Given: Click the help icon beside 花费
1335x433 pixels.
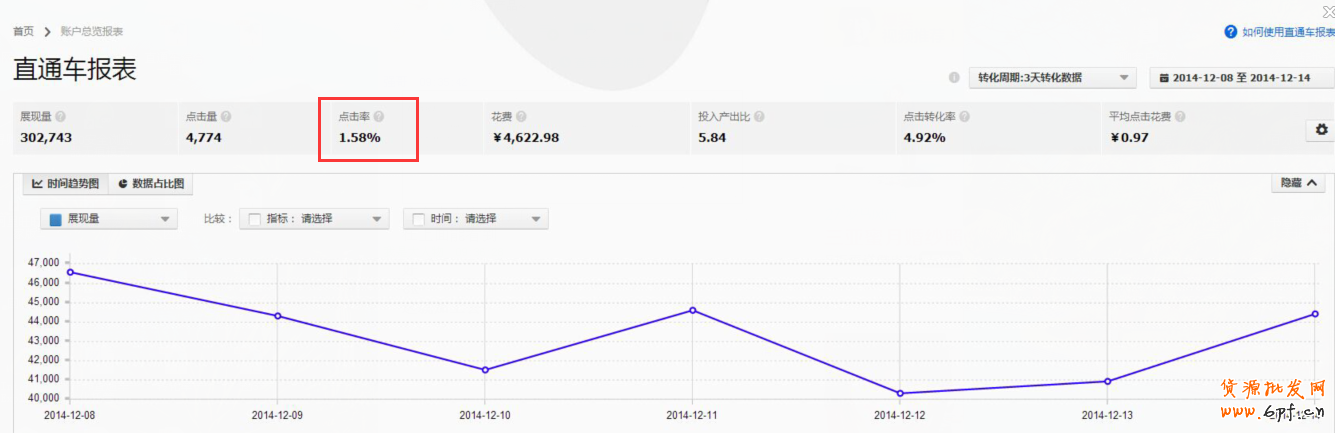Looking at the screenshot, I should (522, 117).
